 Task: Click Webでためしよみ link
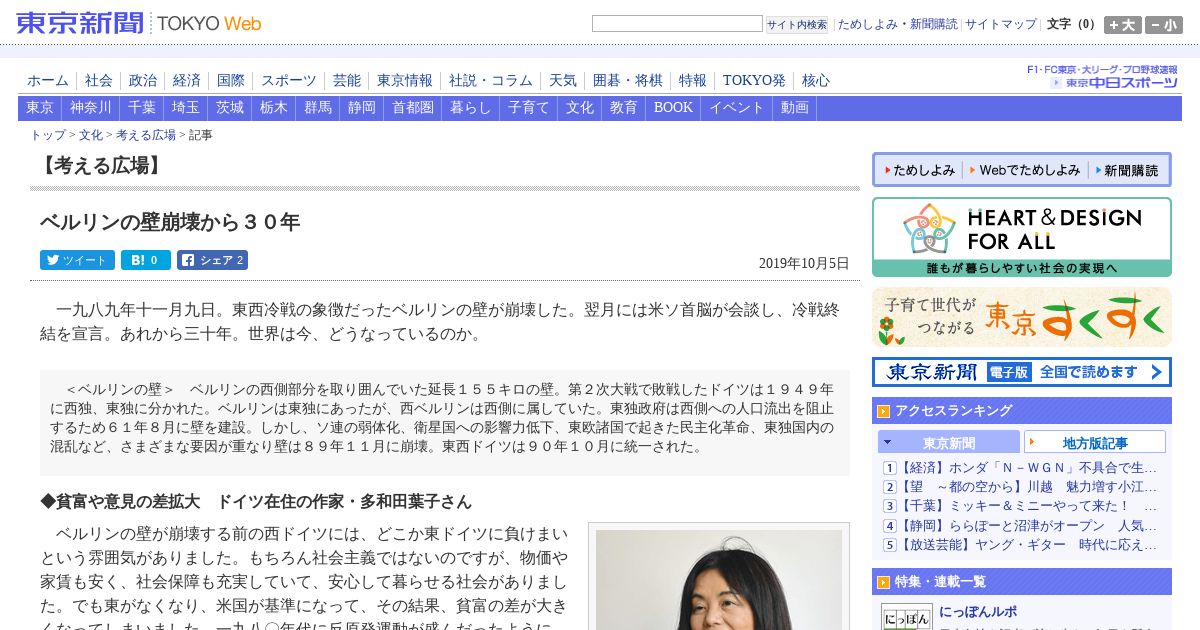1026,170
